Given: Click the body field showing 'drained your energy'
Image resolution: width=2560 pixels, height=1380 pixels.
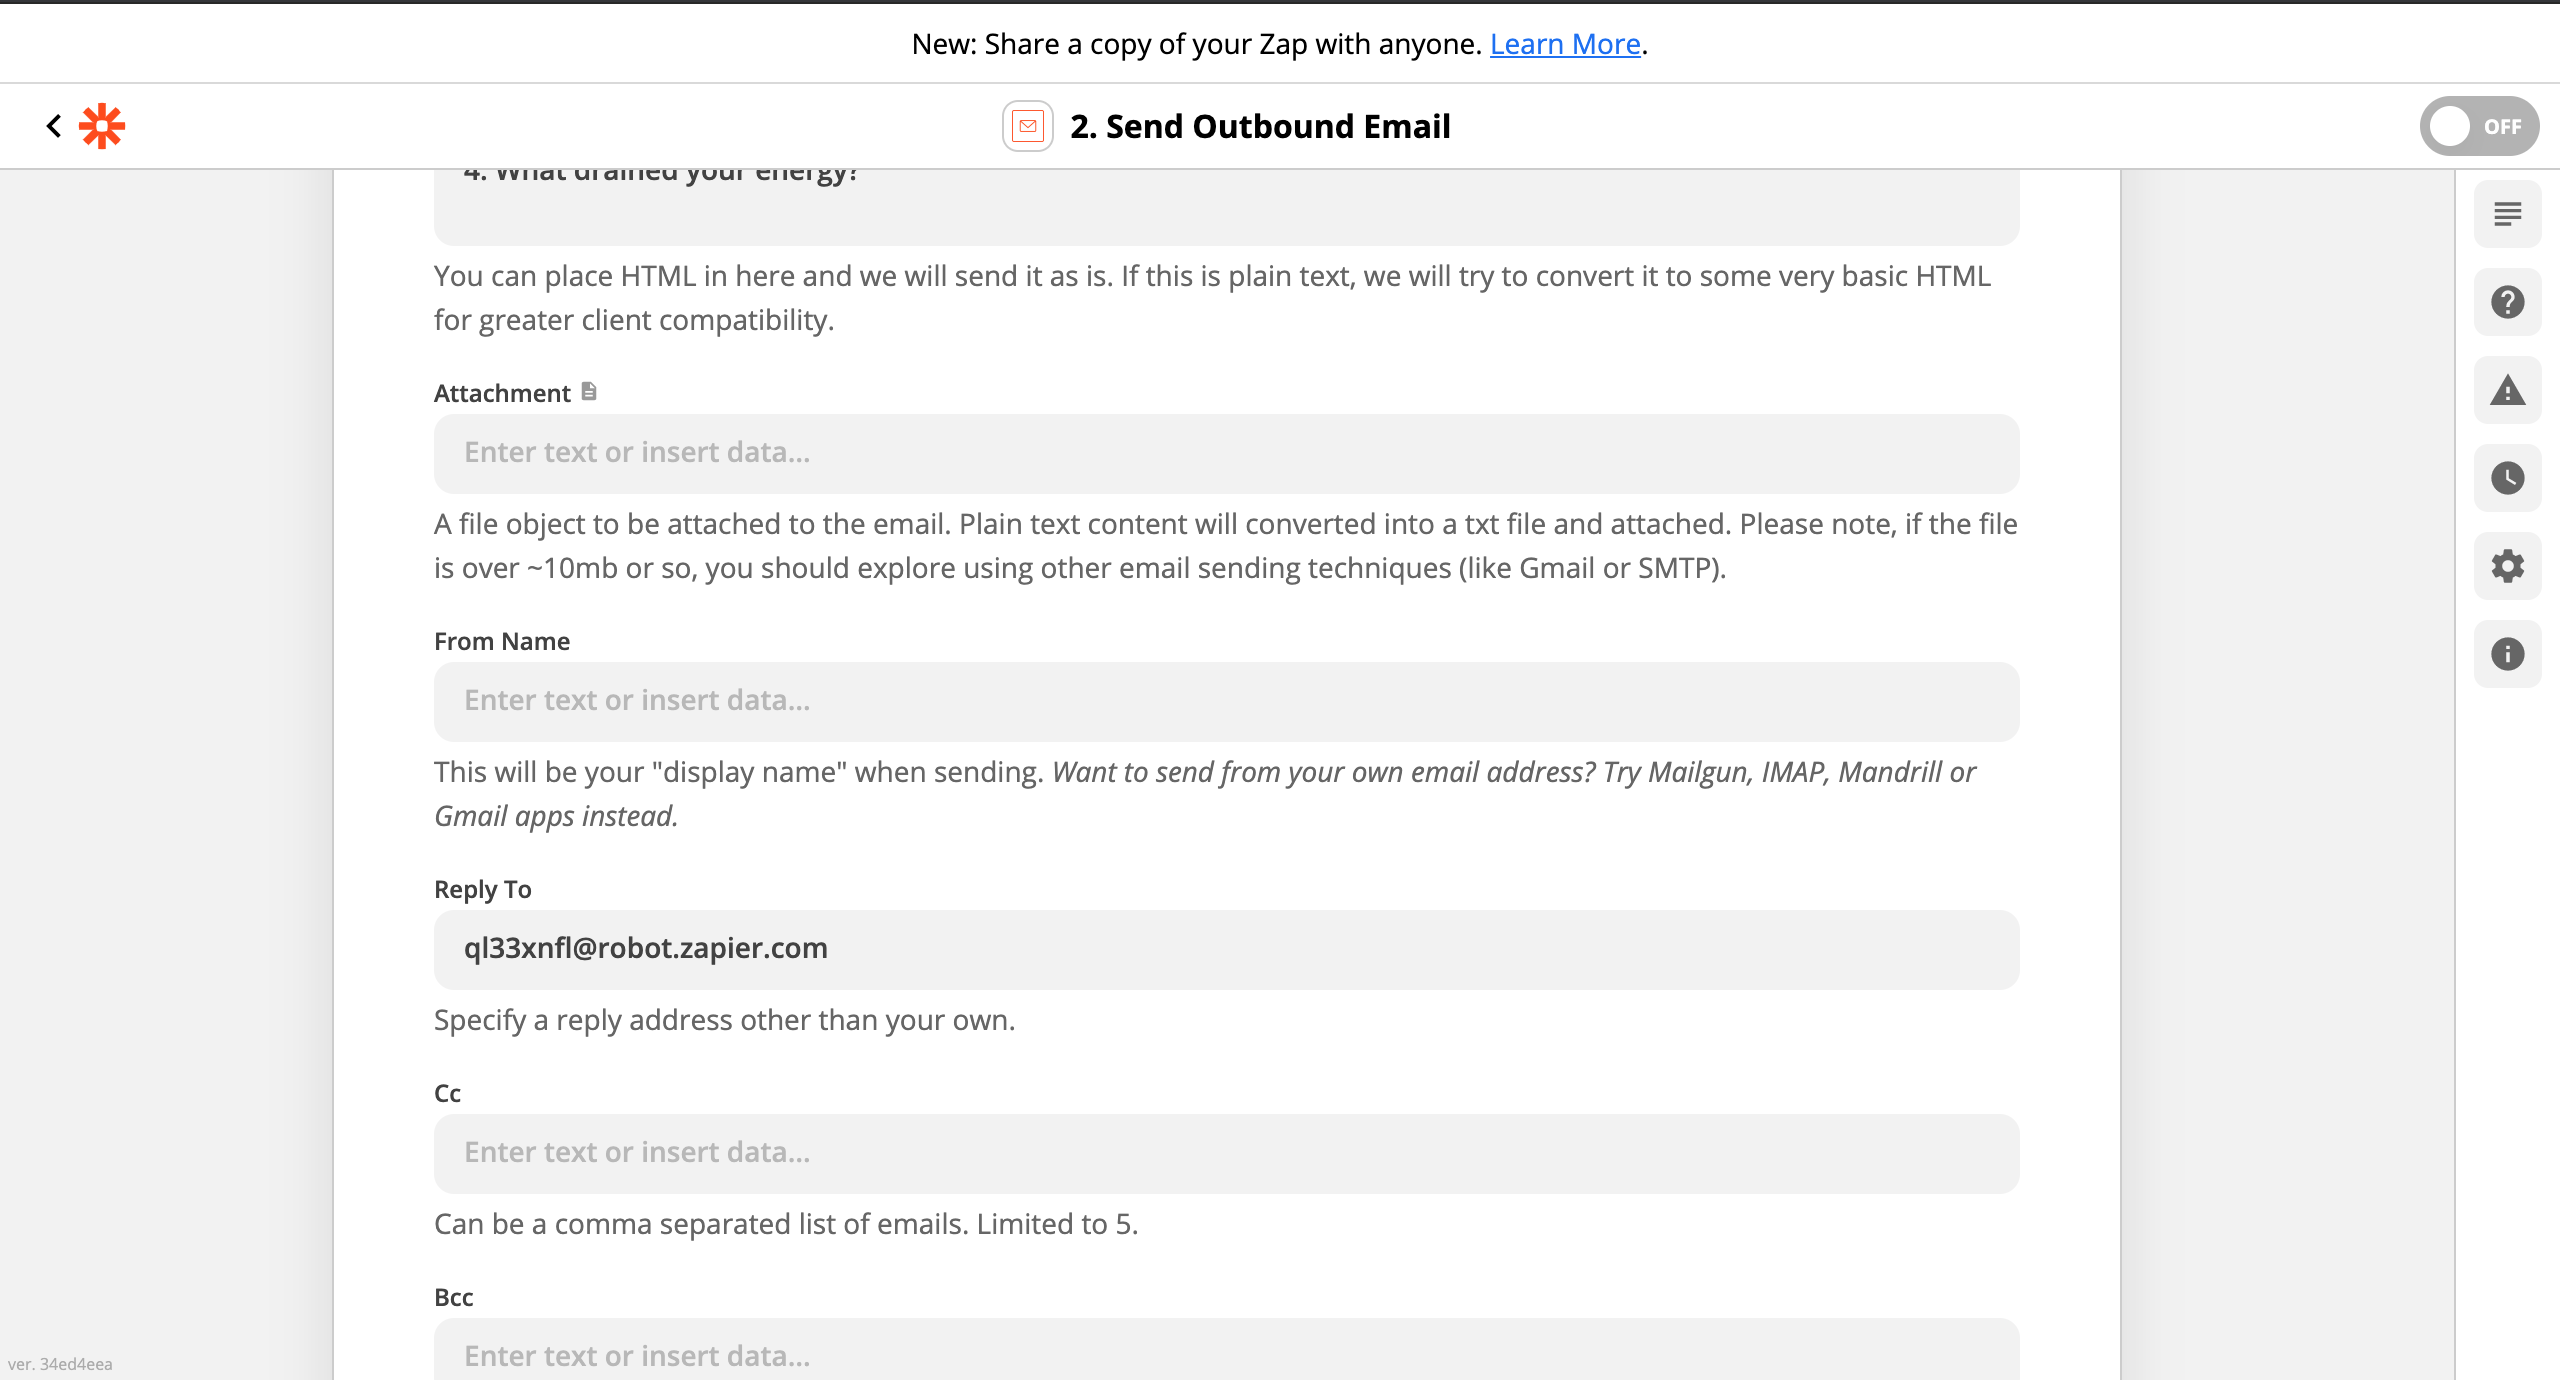Looking at the screenshot, I should [1226, 207].
